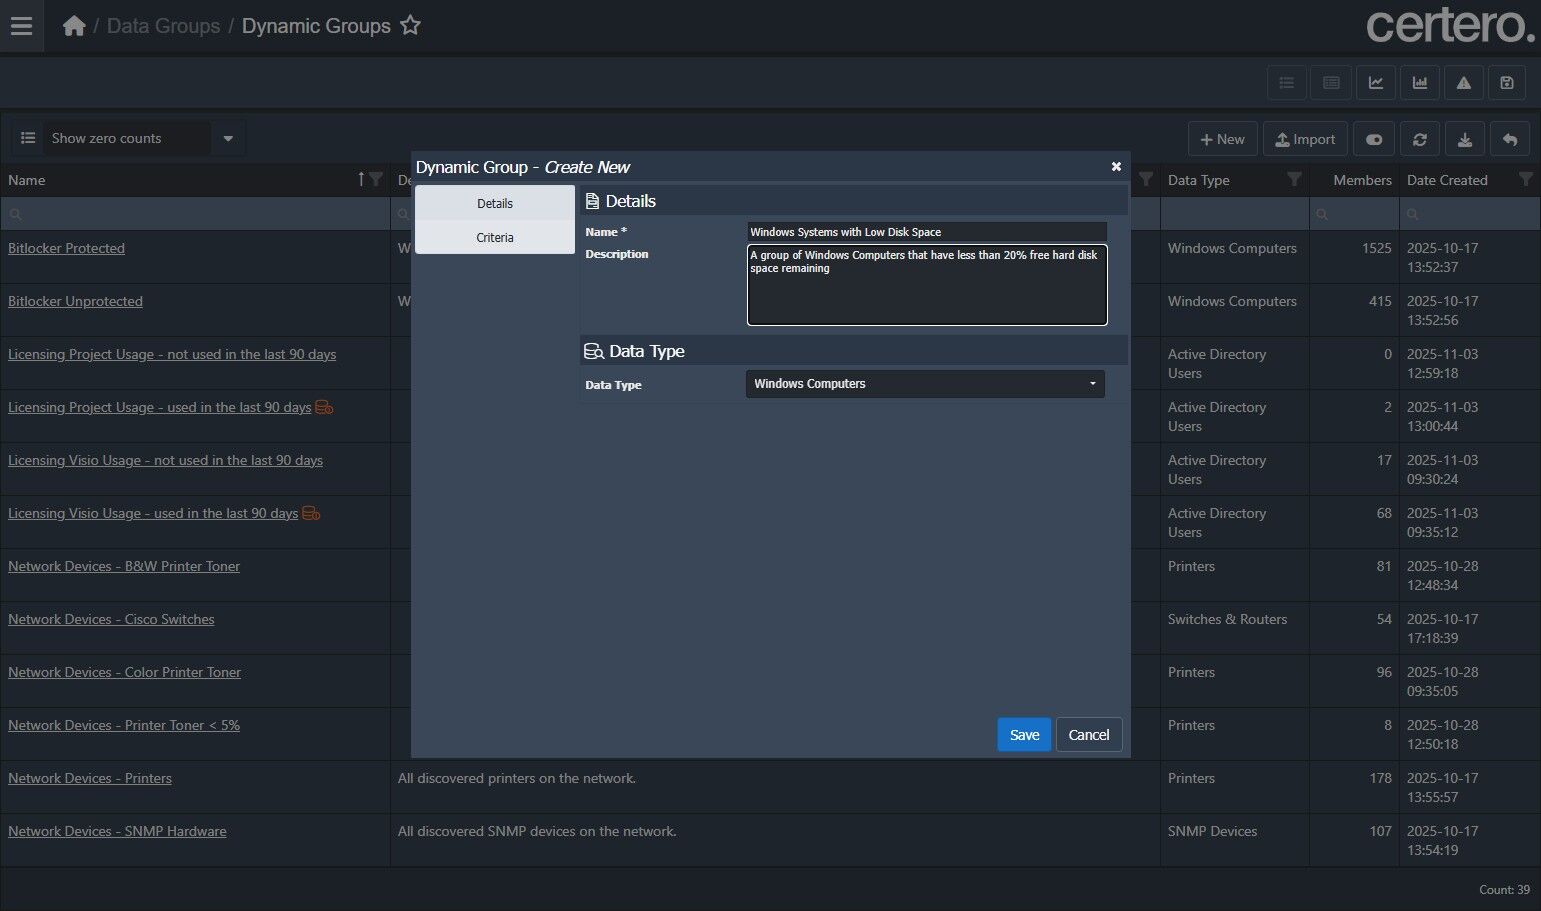Open the line chart view icon
Viewport: 1541px width, 911px height.
coord(1376,83)
